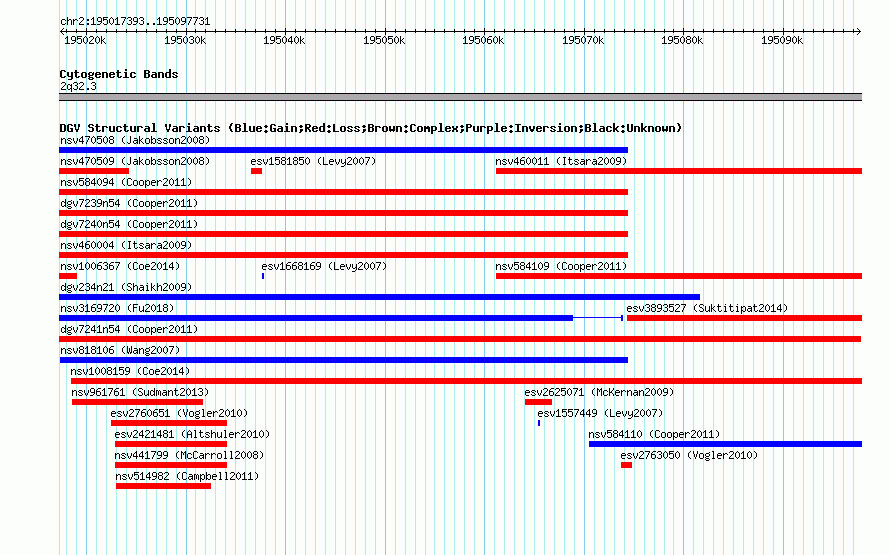The image size is (890, 555).
Task: Click nsv818106 (Wang2007) variant label
Action: click(120, 350)
